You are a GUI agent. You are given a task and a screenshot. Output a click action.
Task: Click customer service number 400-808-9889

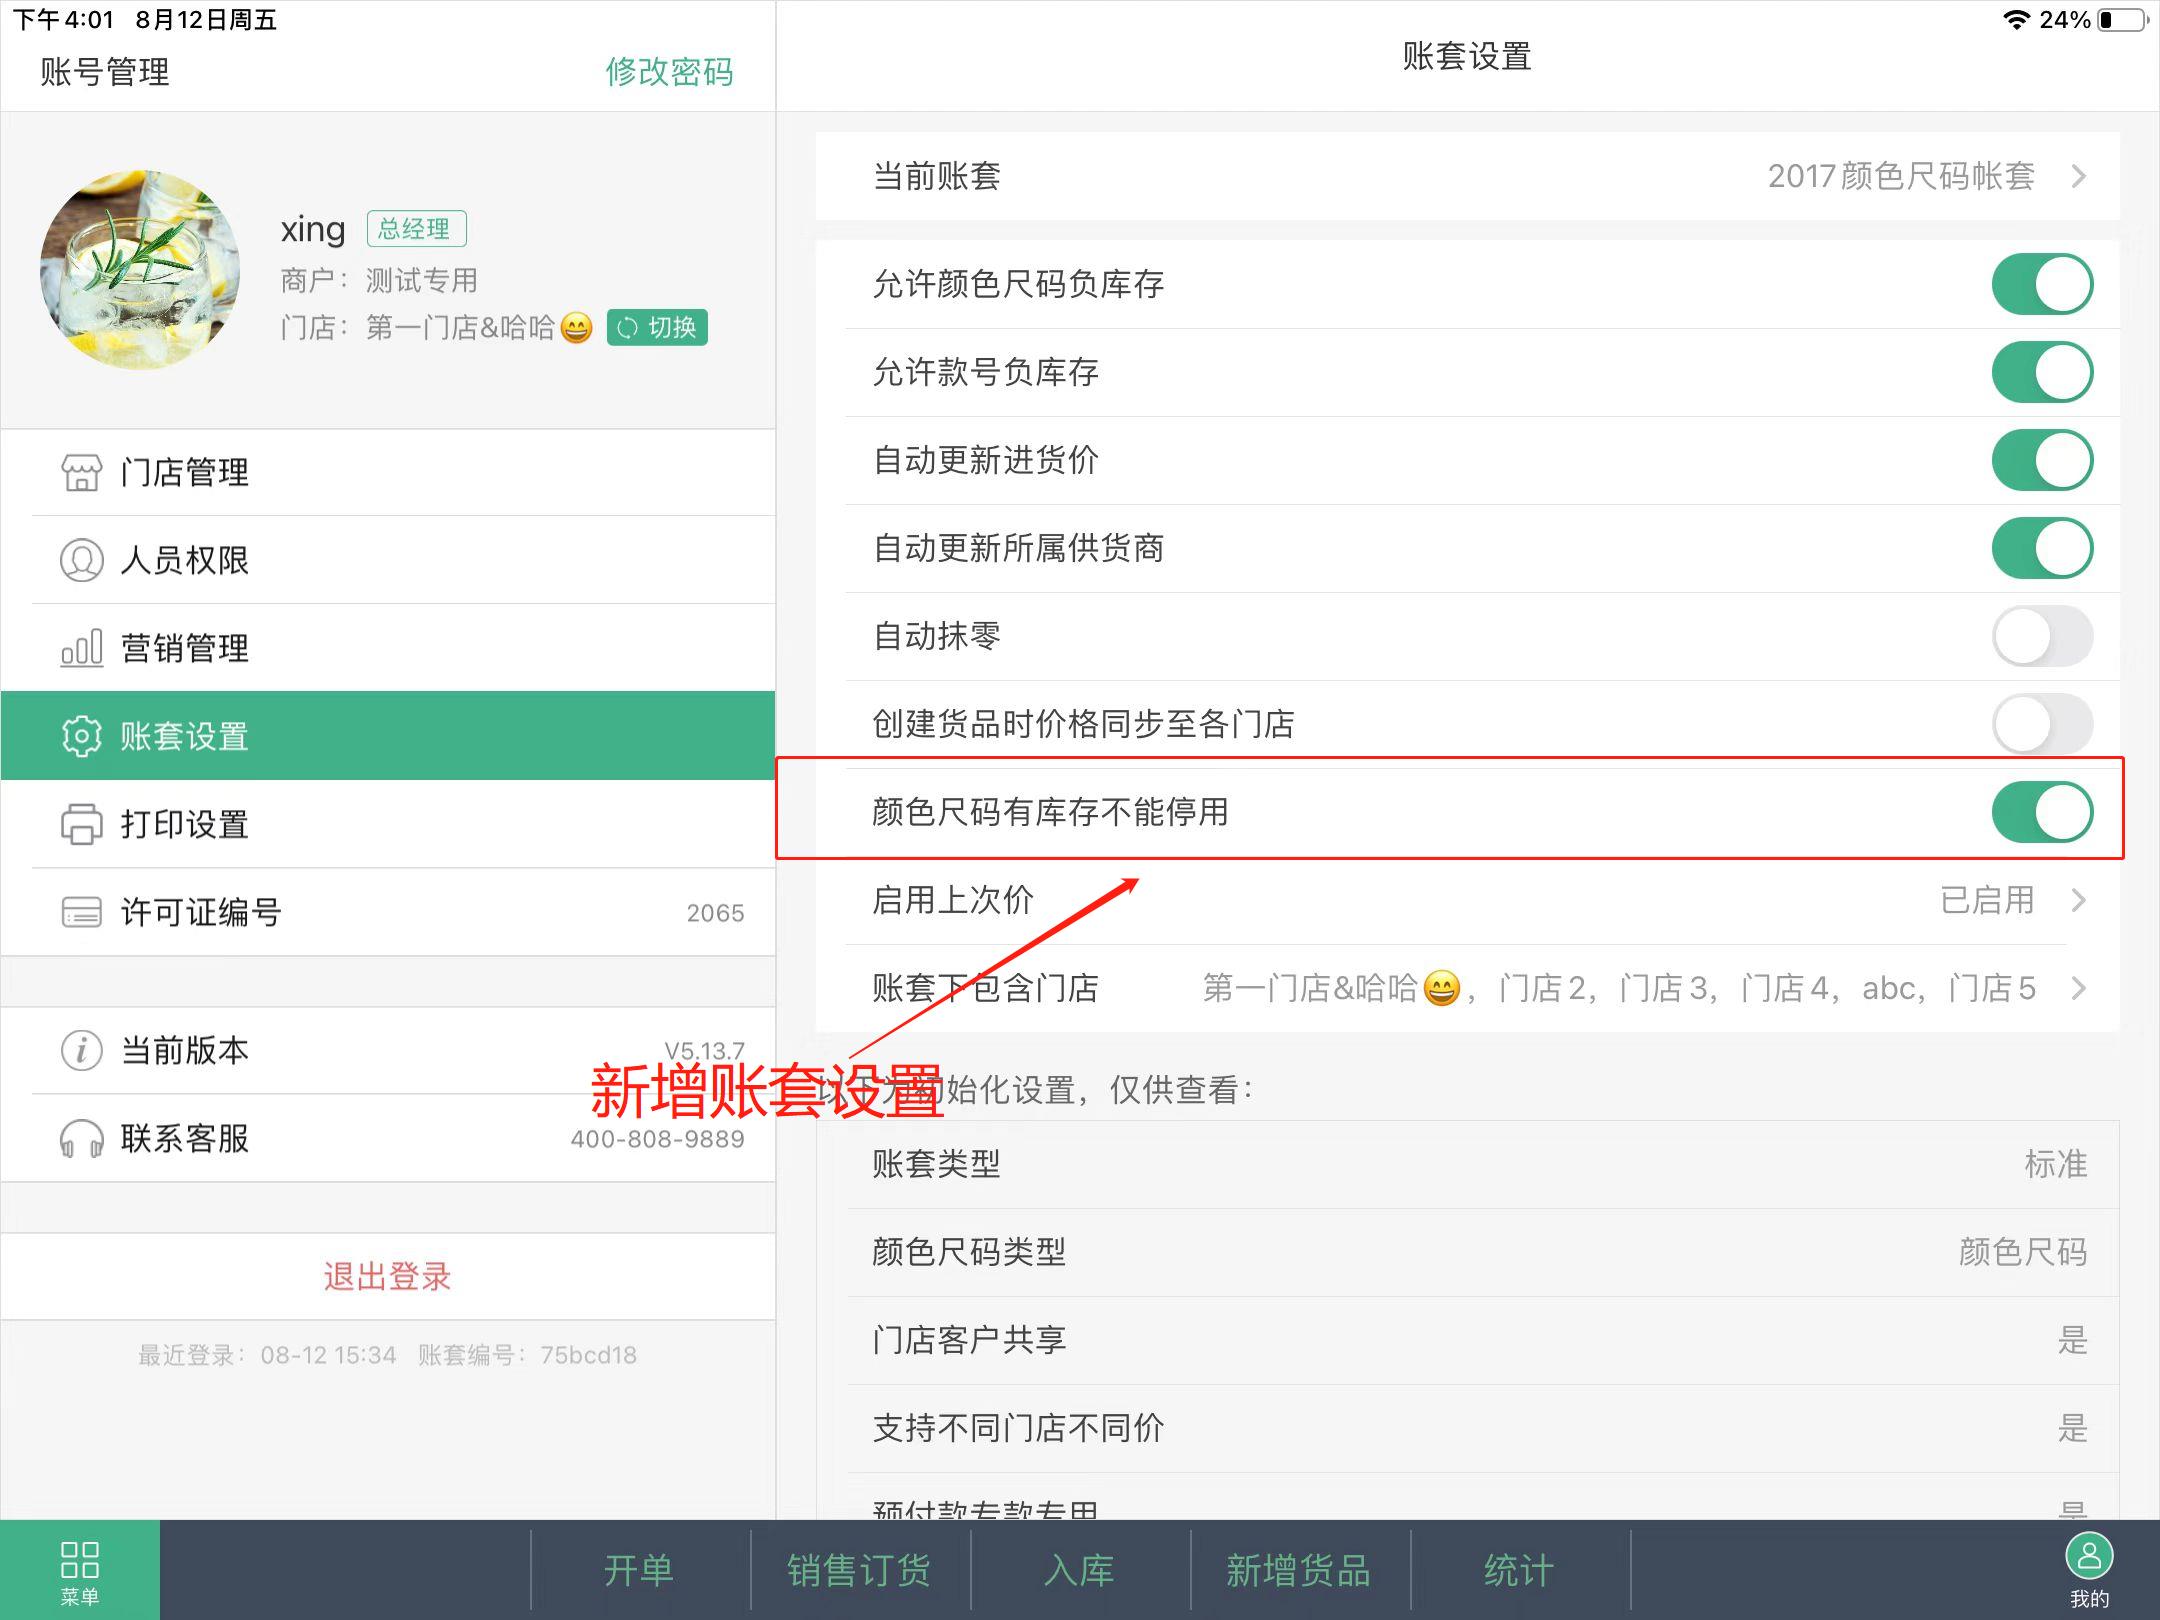[x=657, y=1139]
